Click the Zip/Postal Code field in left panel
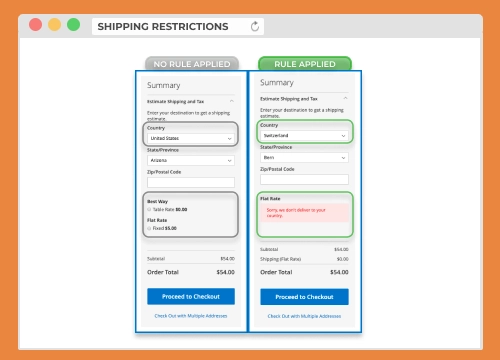 (191, 182)
